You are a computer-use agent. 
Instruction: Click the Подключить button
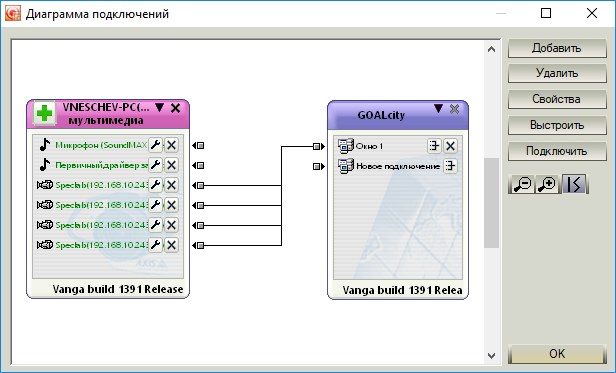(x=557, y=151)
